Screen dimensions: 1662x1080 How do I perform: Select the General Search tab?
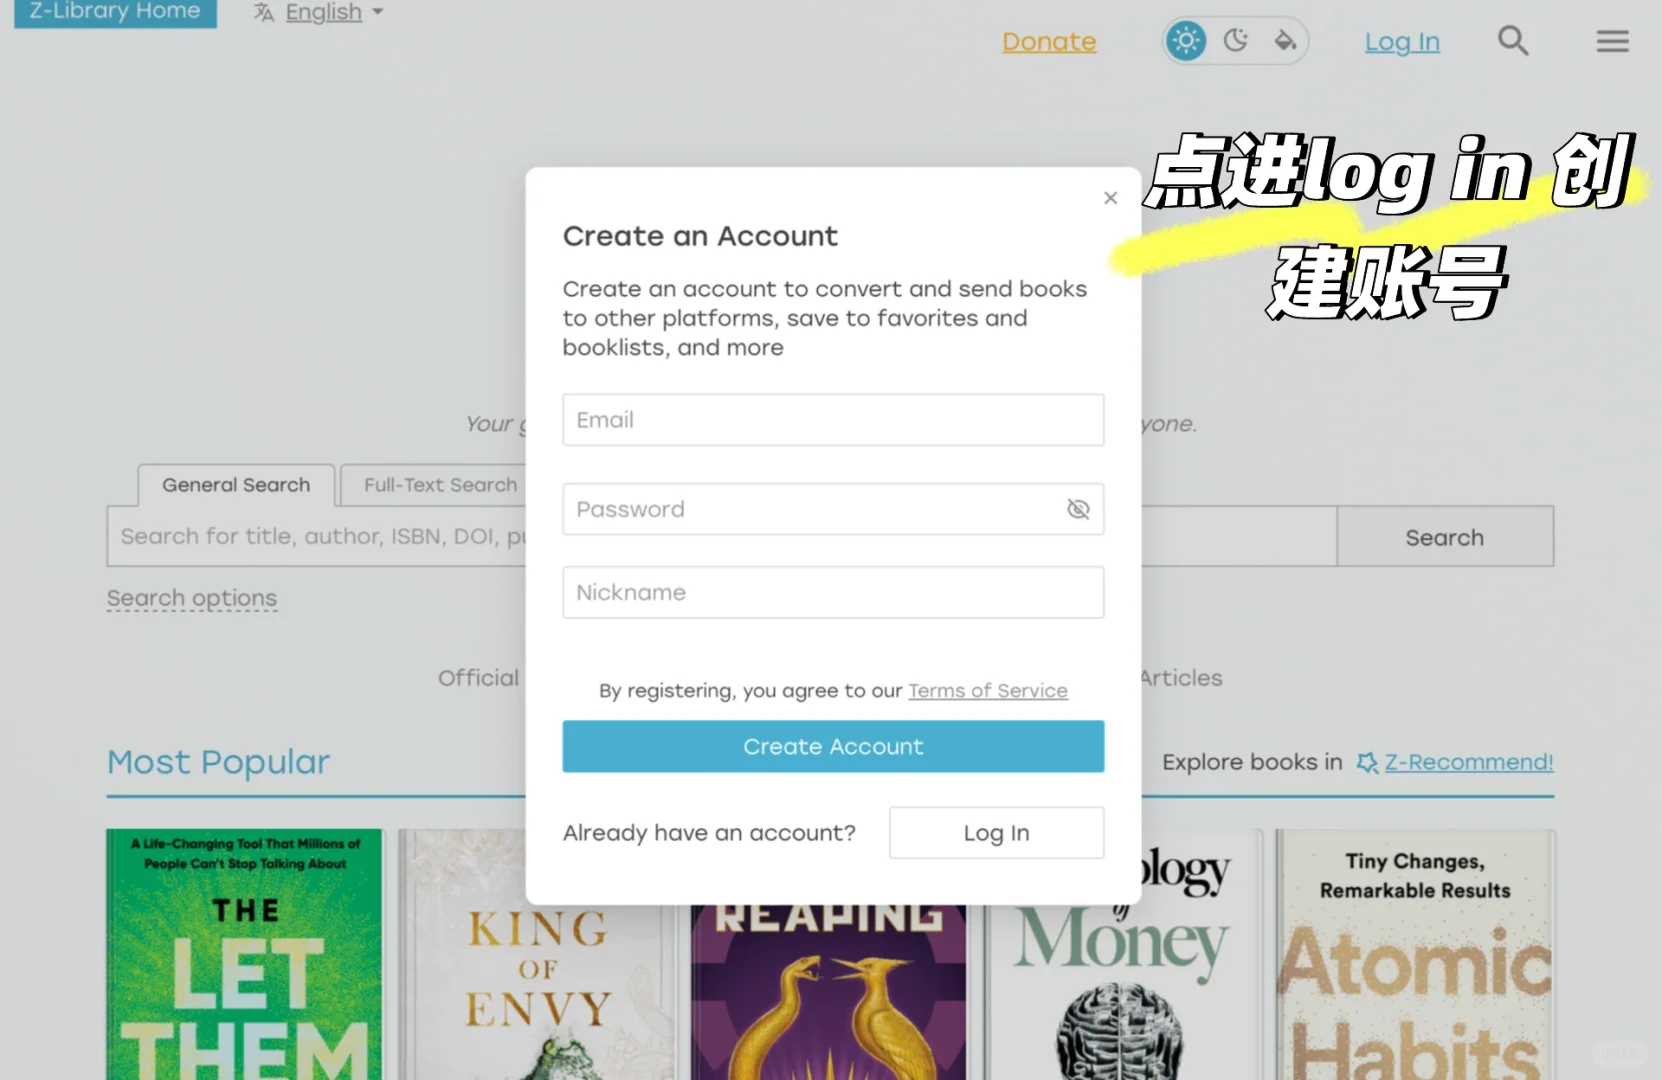point(236,485)
